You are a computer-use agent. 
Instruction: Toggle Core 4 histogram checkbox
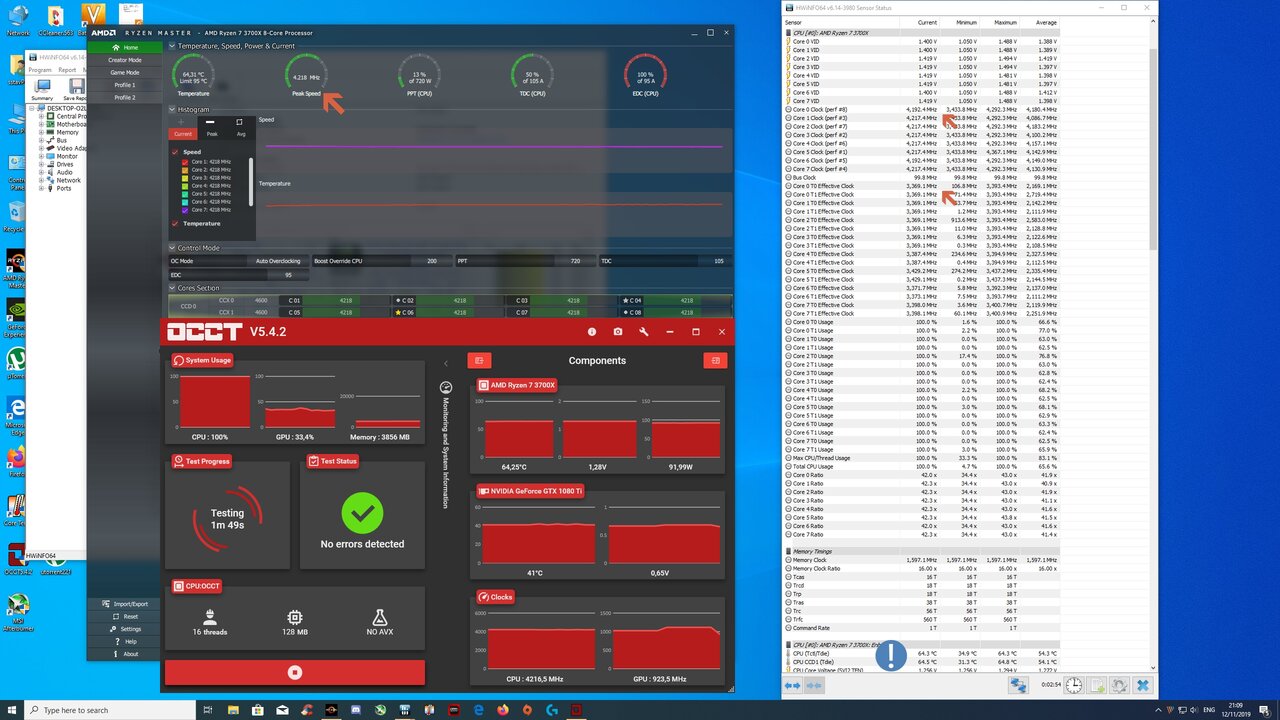click(185, 186)
